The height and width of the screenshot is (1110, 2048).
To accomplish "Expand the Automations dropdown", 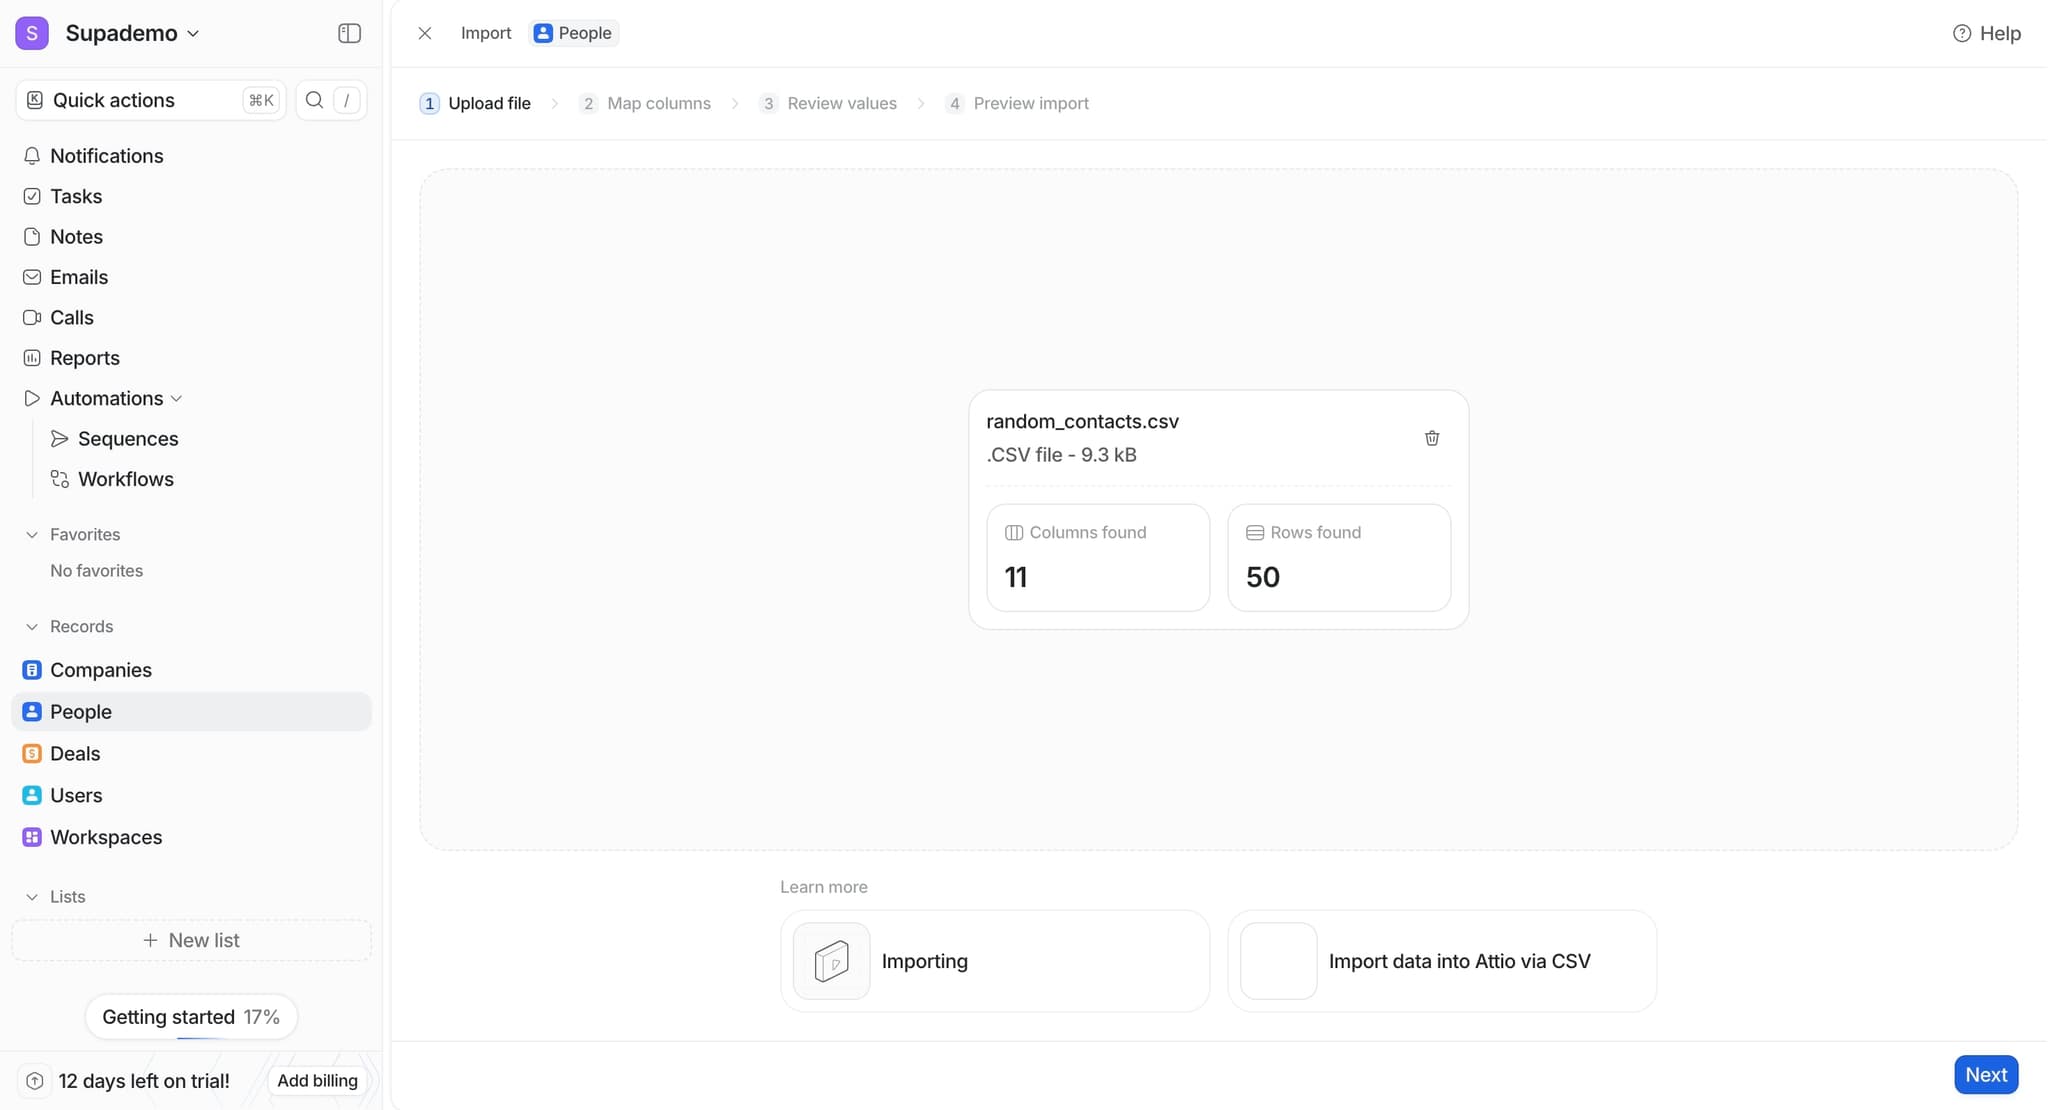I will pyautogui.click(x=176, y=398).
